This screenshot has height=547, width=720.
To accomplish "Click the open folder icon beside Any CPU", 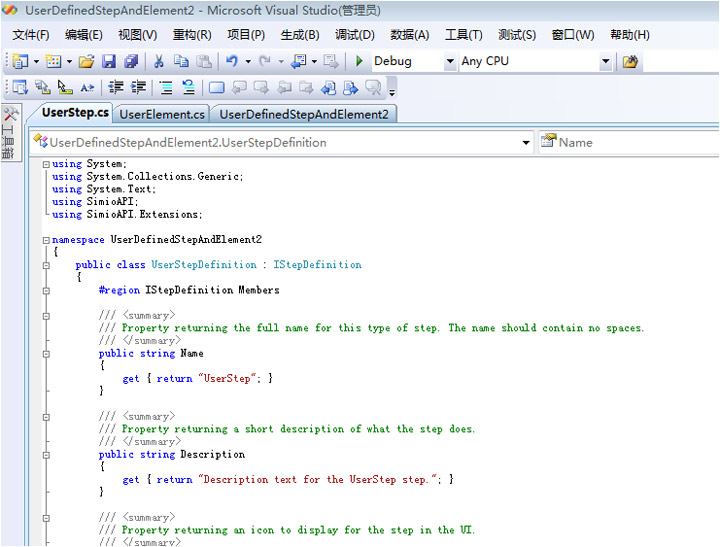I will coord(630,62).
